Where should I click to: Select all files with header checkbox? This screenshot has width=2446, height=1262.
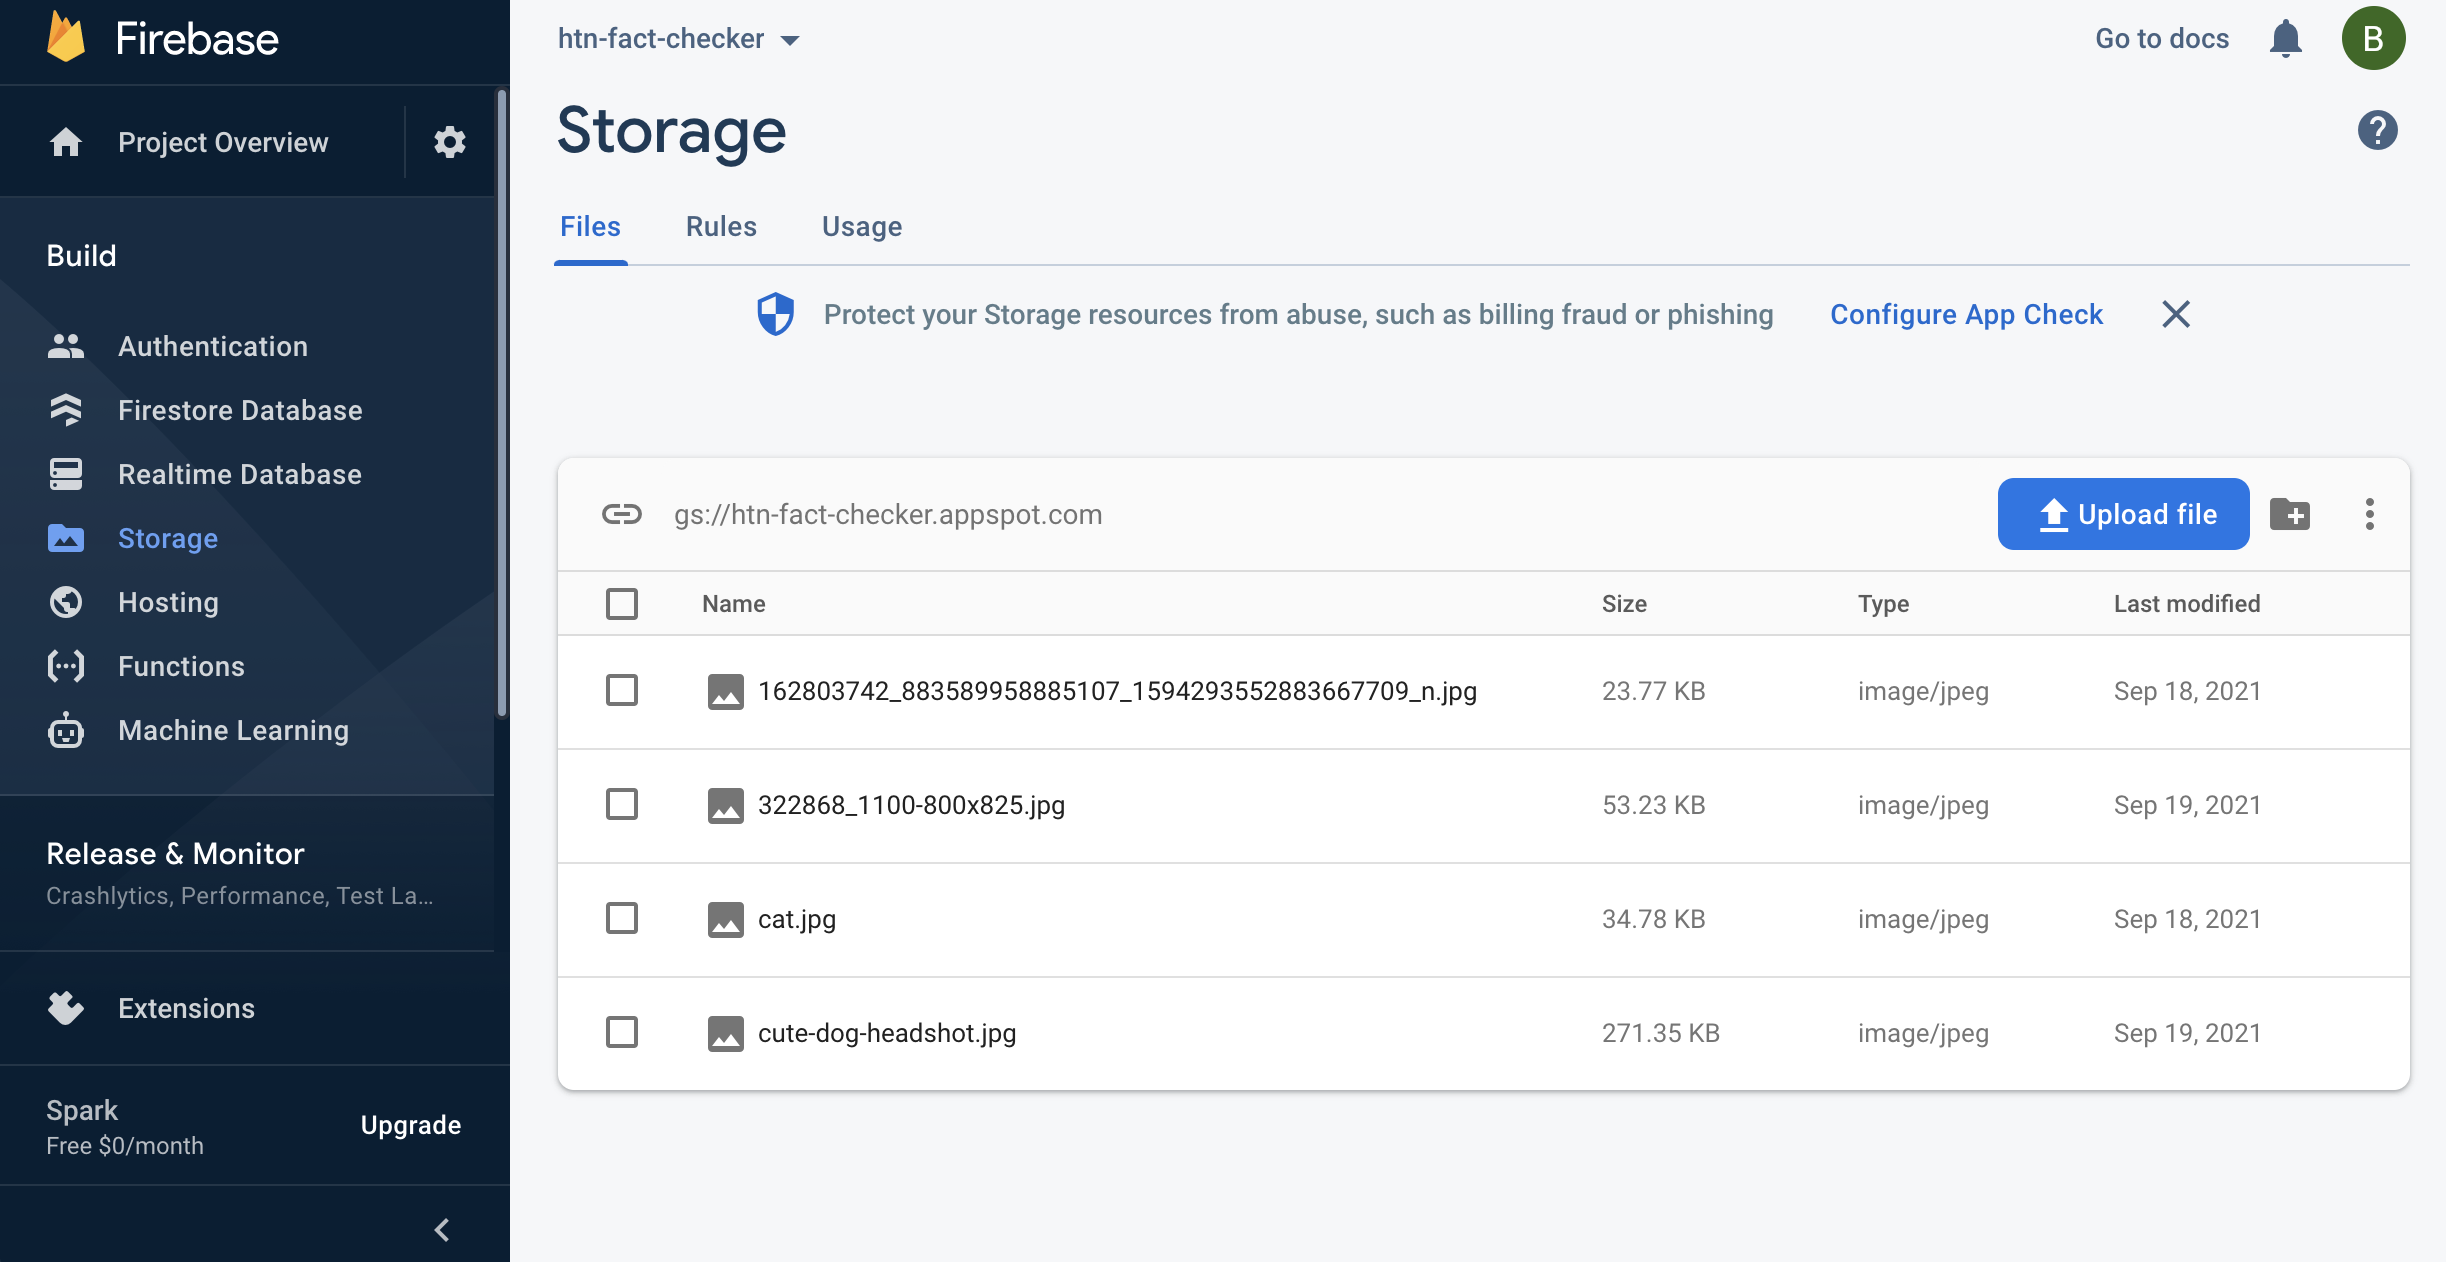(x=622, y=604)
